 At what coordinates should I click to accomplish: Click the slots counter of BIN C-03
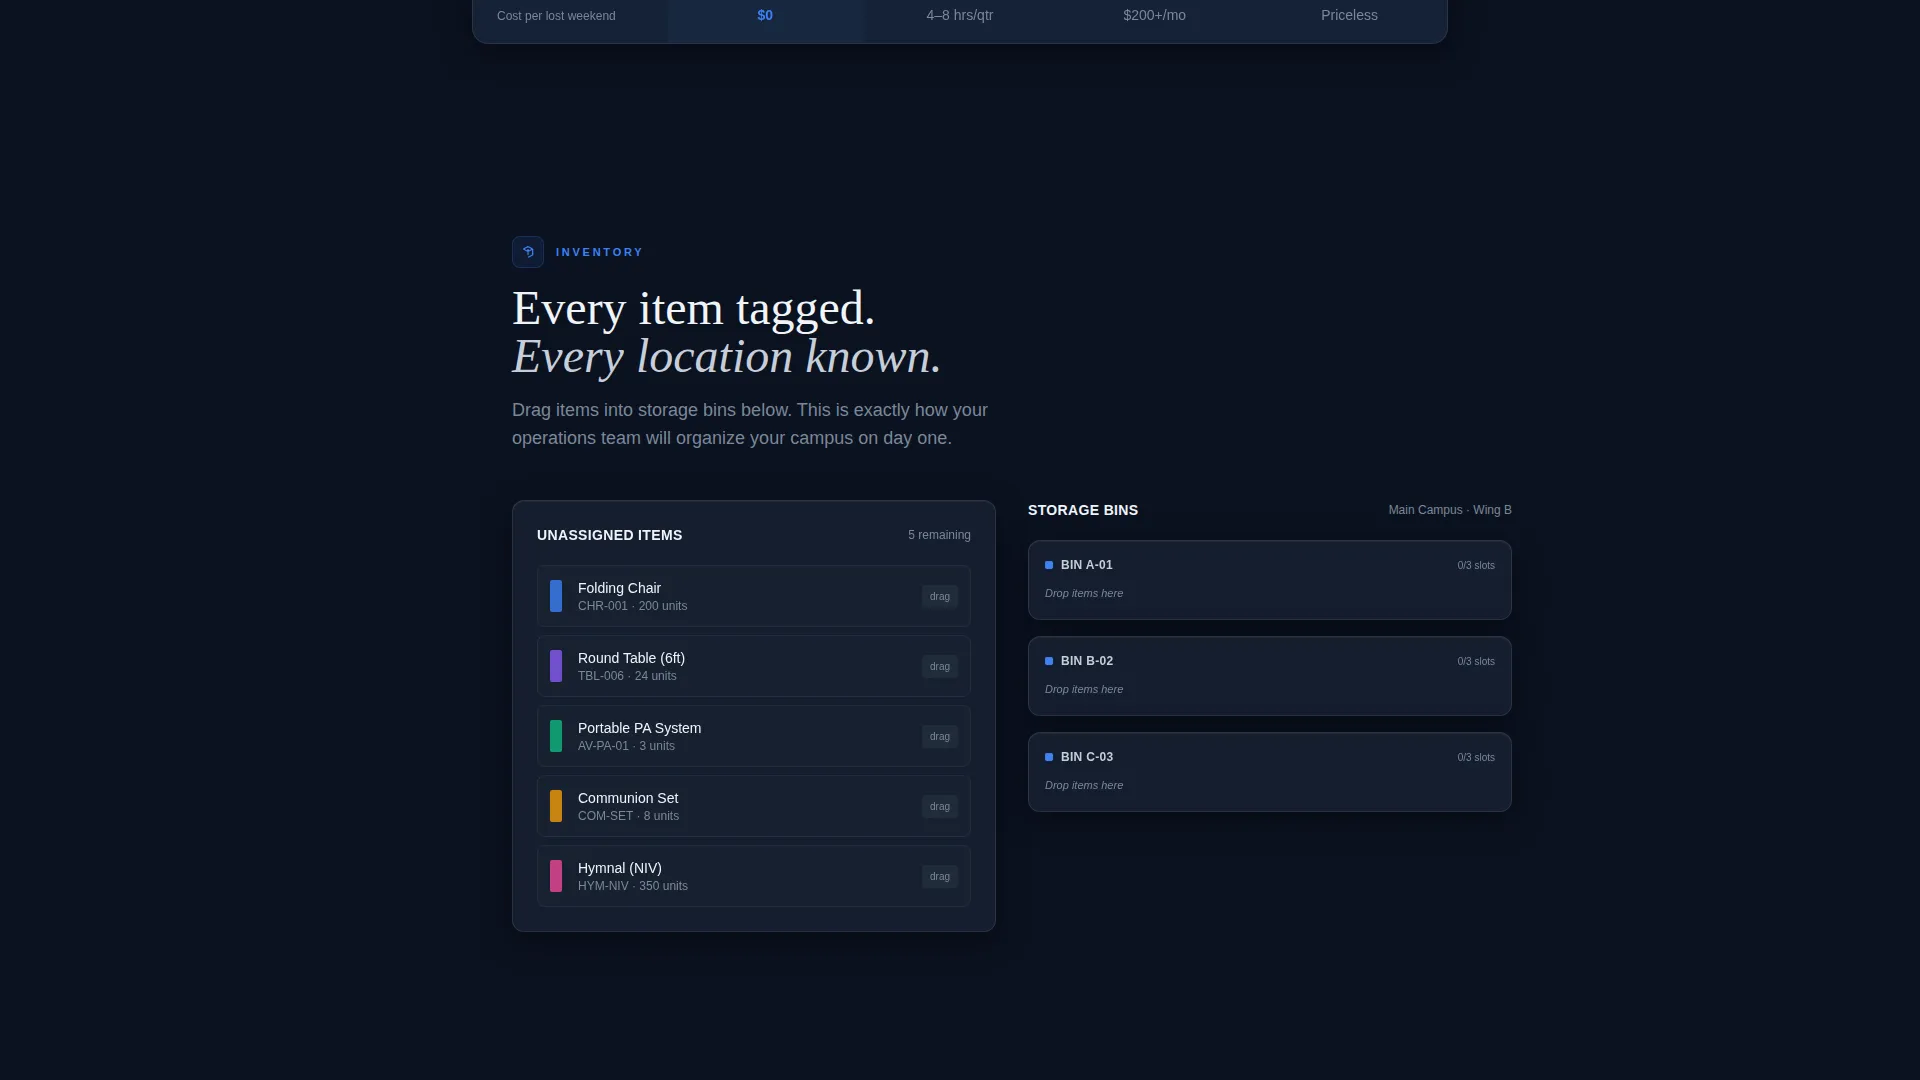[x=1476, y=758]
